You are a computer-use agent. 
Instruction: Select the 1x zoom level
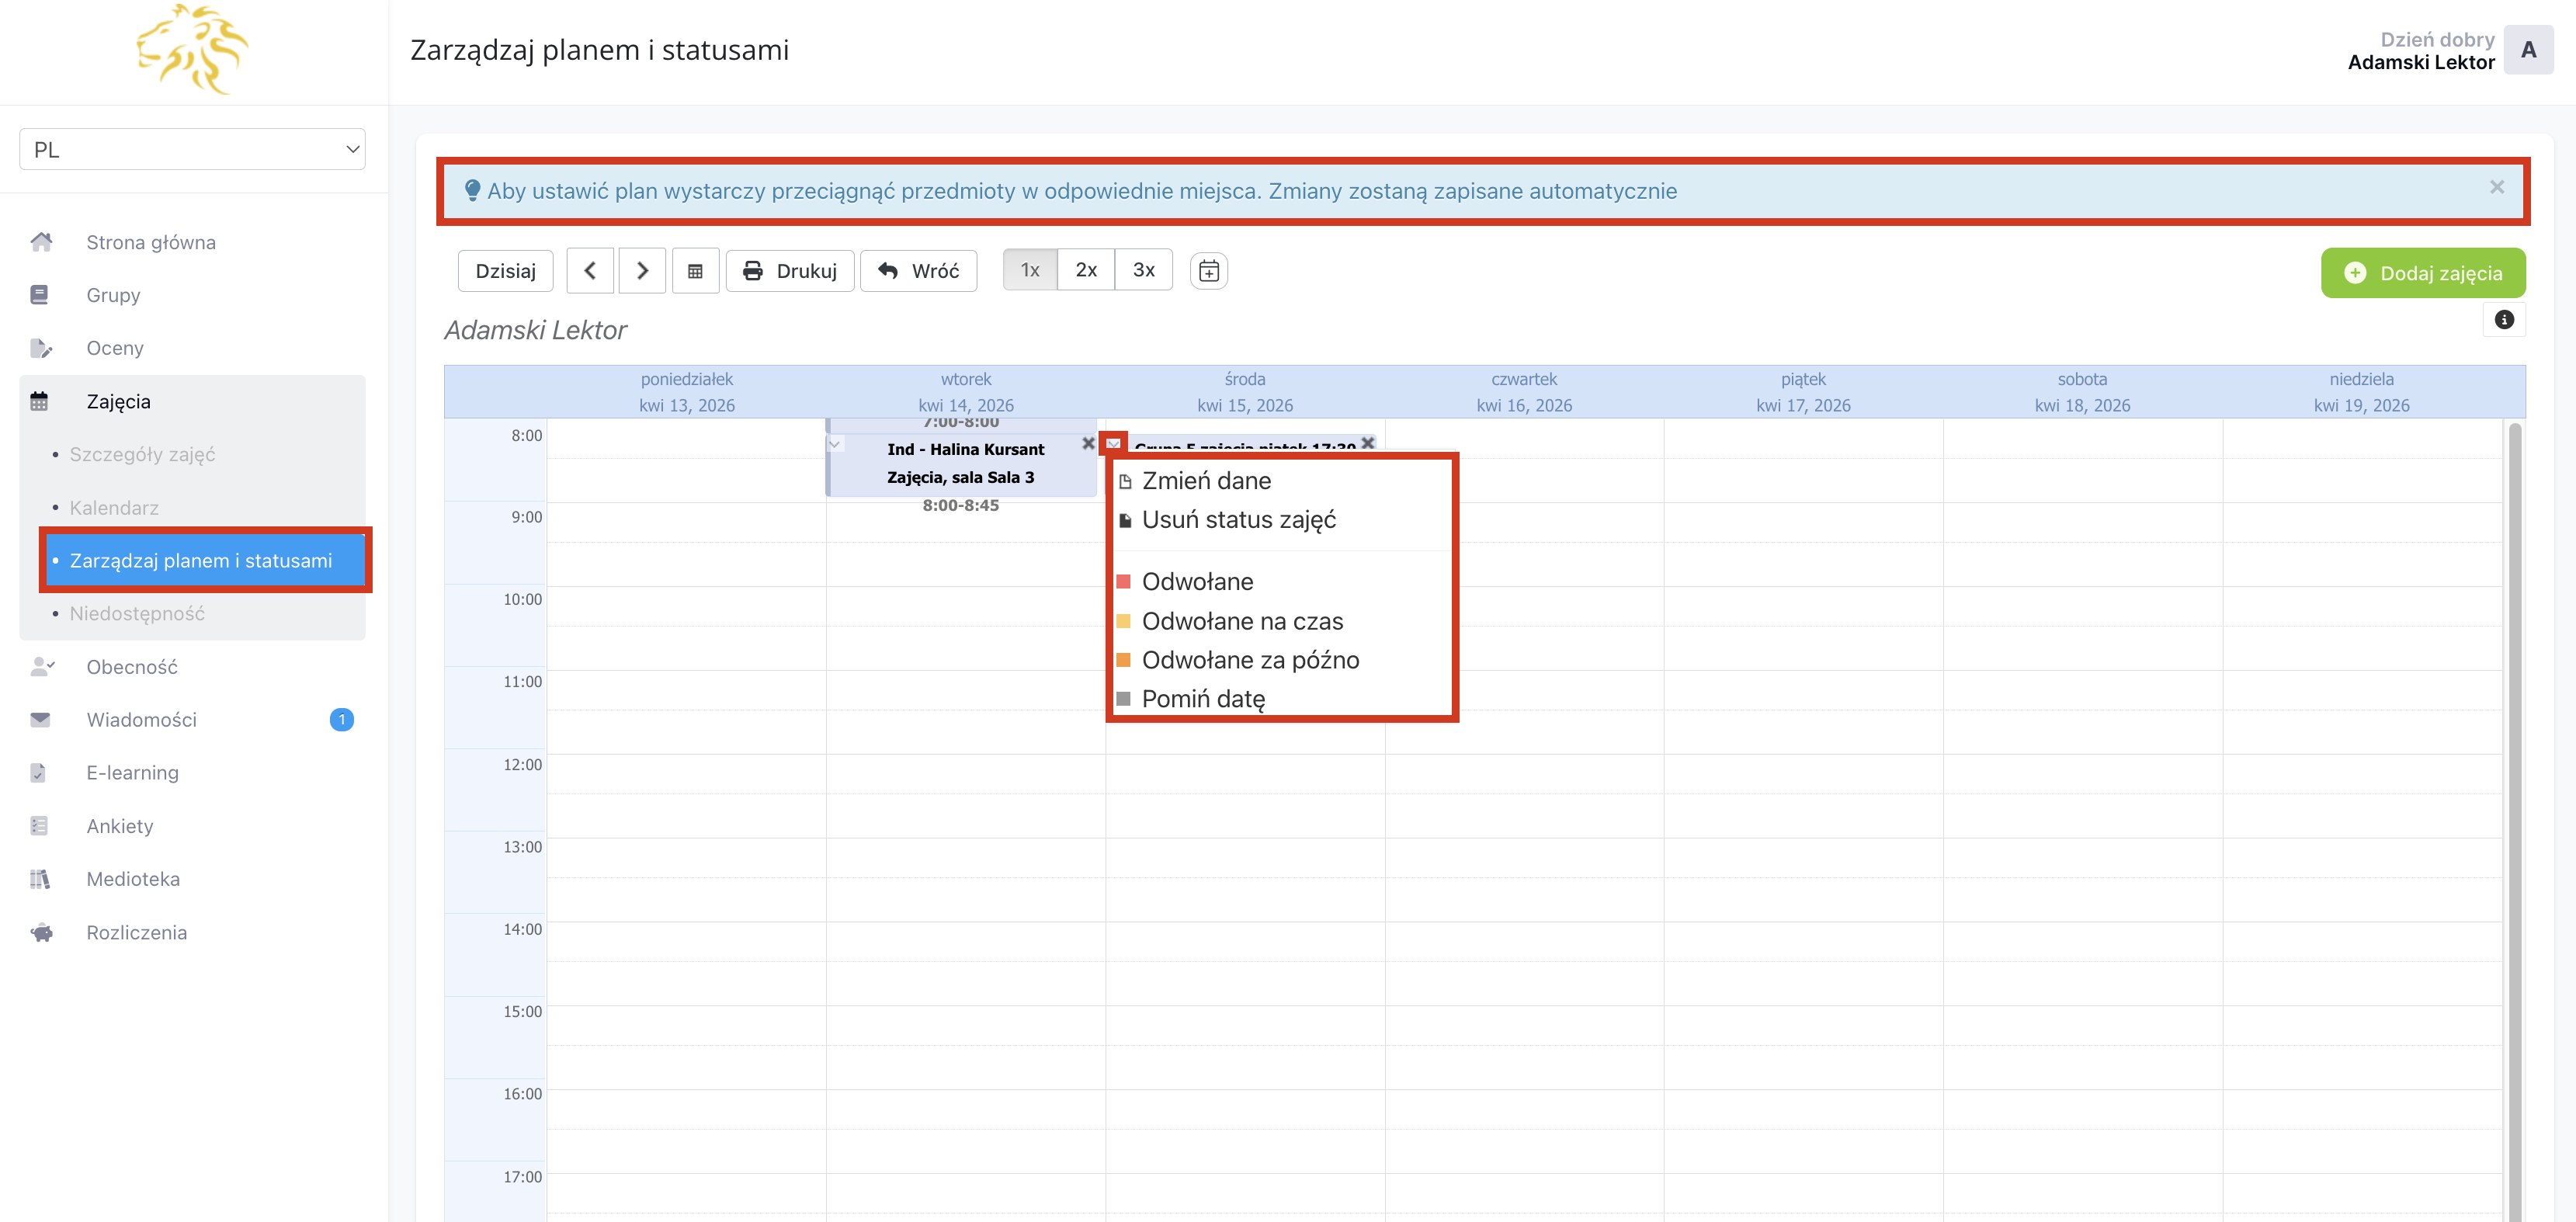[1029, 270]
